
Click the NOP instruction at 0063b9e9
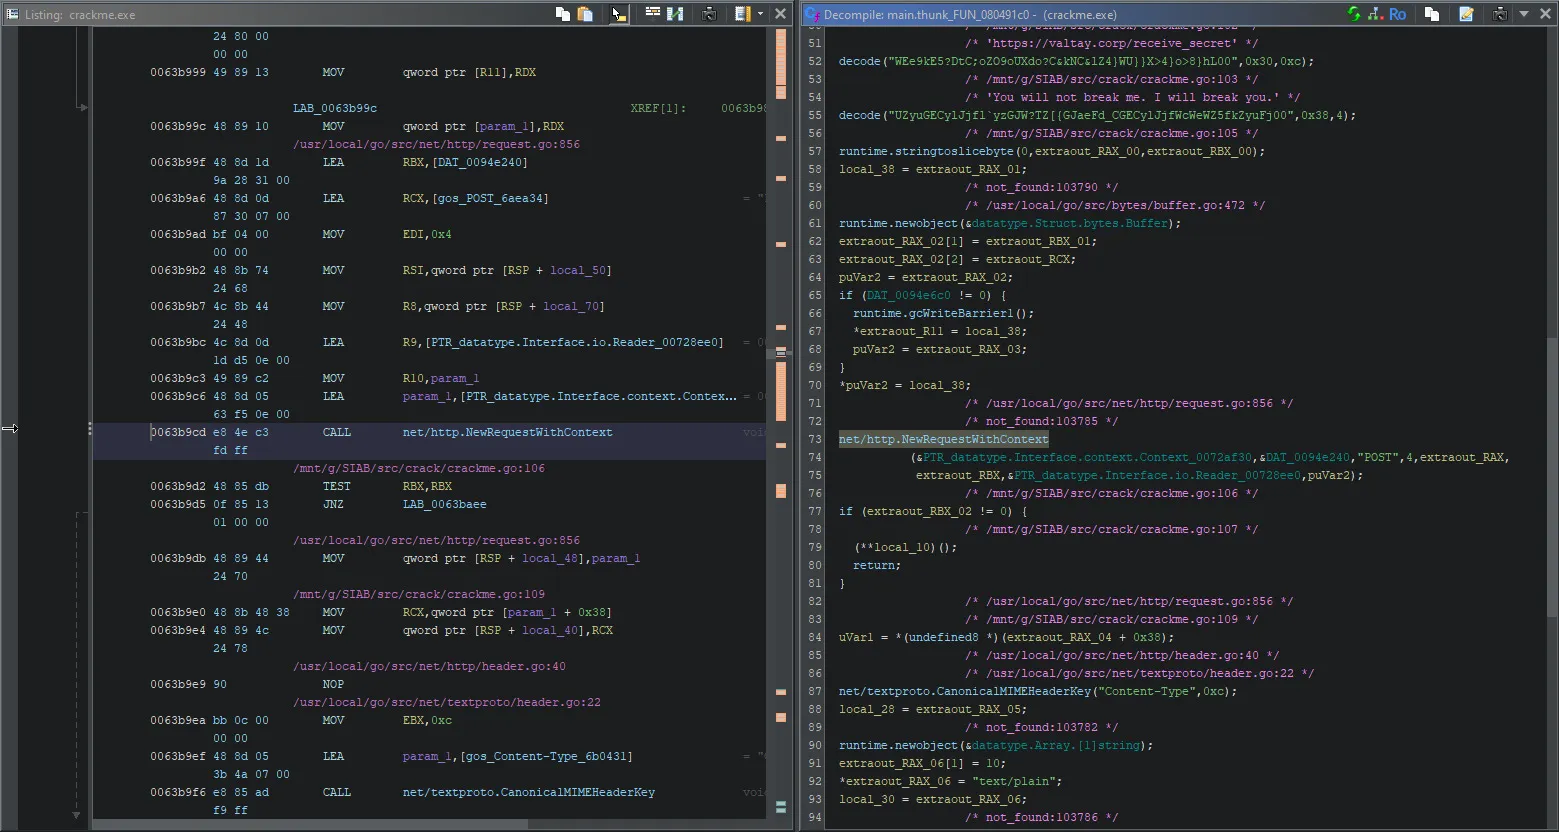click(x=333, y=684)
